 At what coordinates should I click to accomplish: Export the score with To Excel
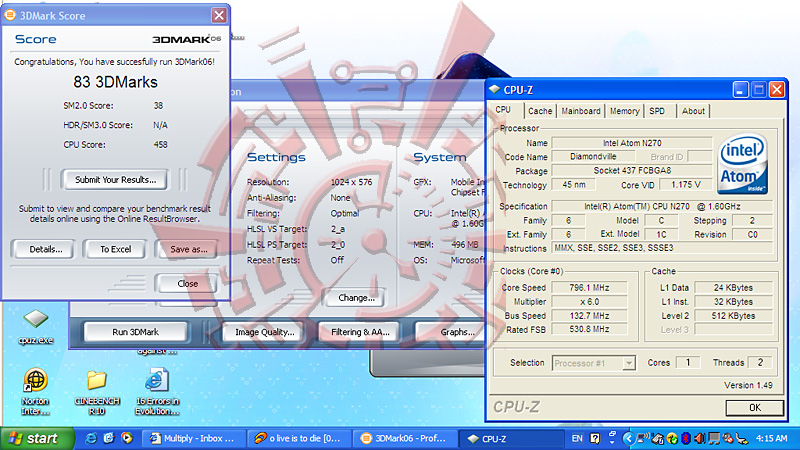point(115,249)
